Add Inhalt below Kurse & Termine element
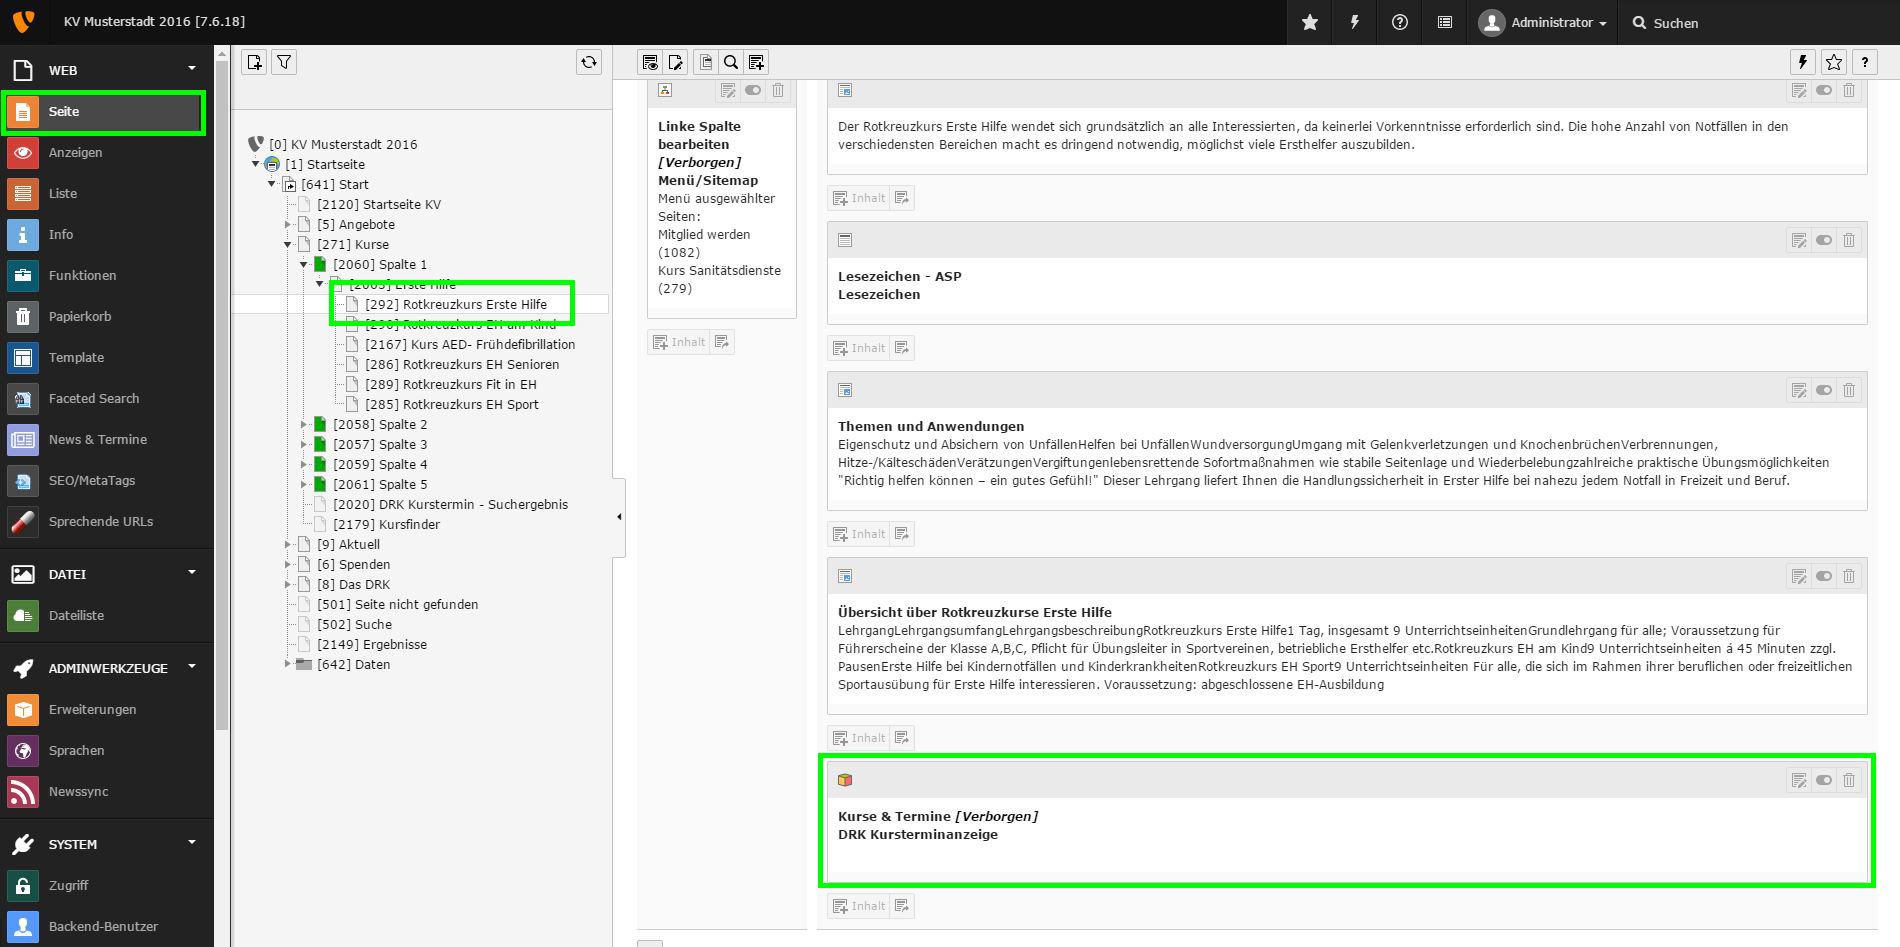The image size is (1900, 947). click(x=859, y=906)
